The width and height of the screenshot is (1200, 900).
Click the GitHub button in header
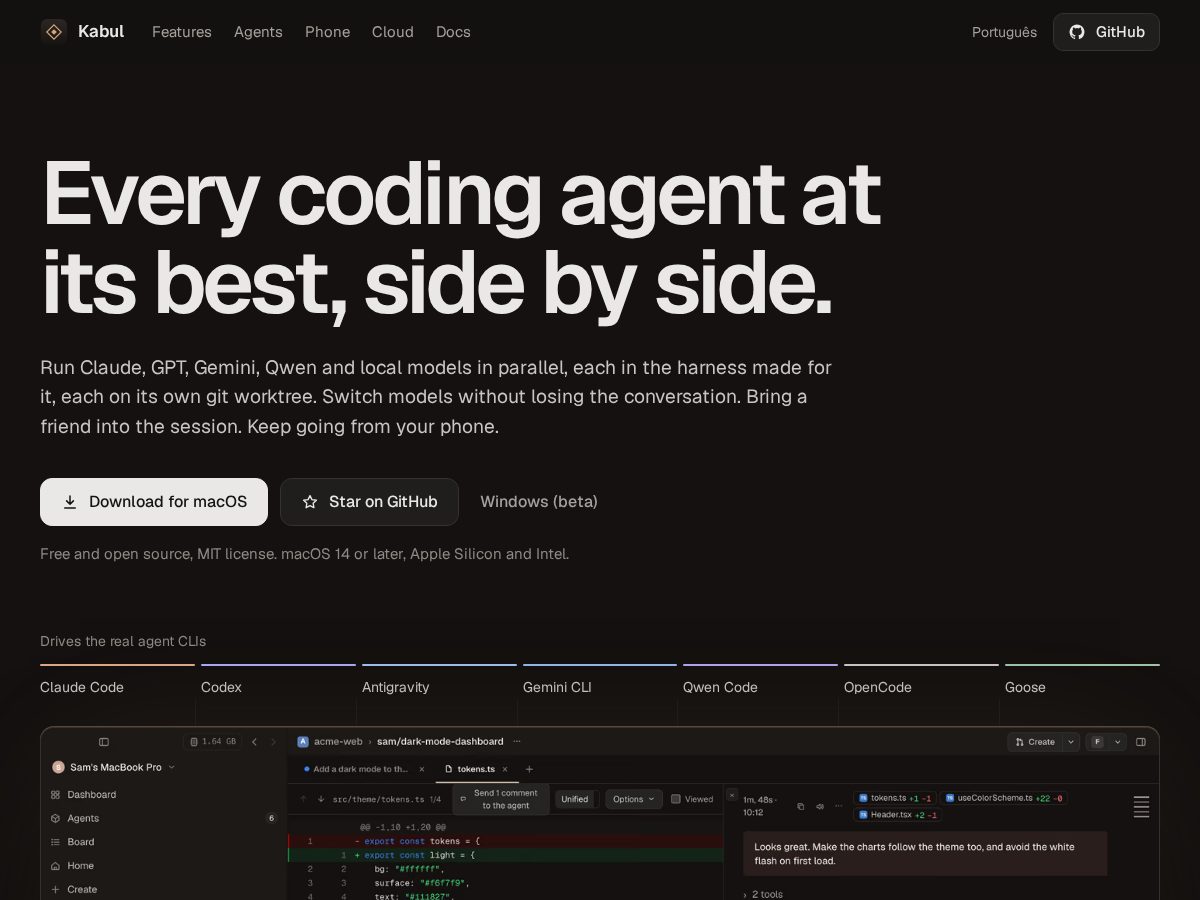(x=1106, y=32)
